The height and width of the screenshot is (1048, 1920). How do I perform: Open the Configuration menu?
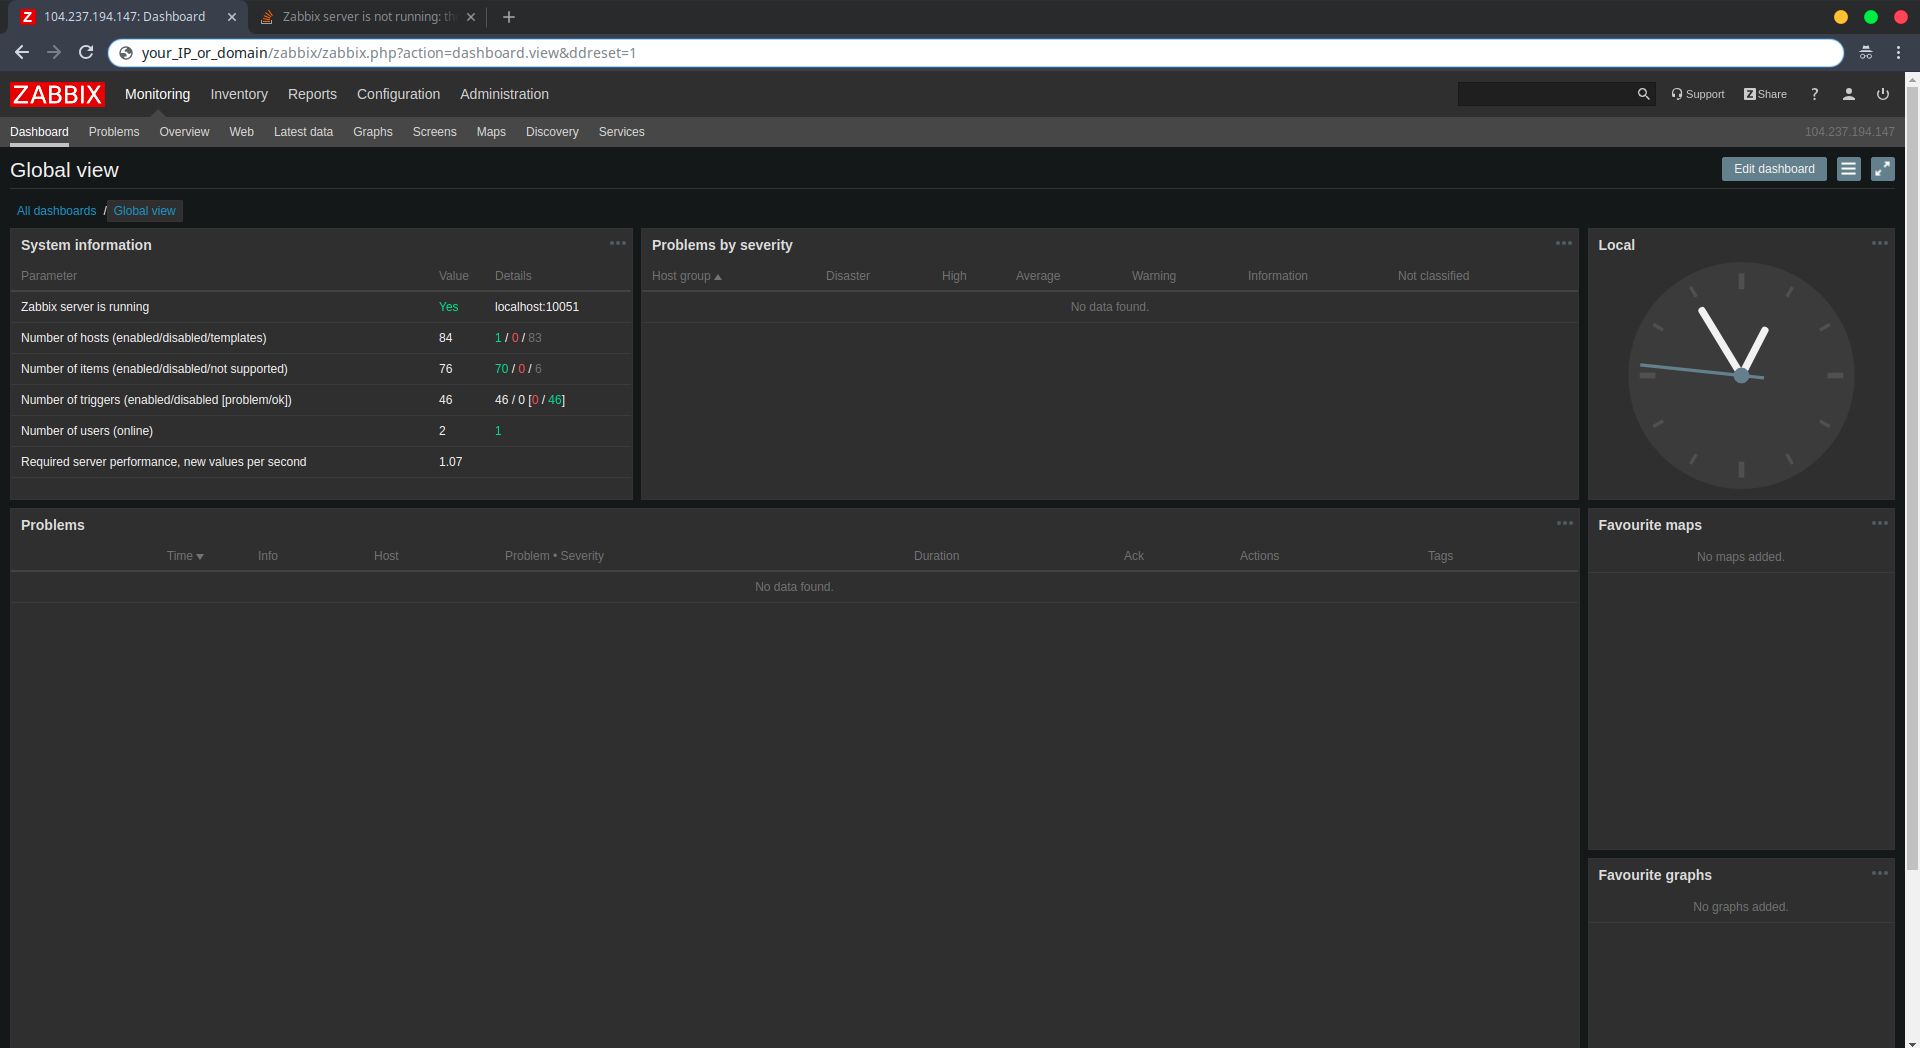pyautogui.click(x=398, y=94)
